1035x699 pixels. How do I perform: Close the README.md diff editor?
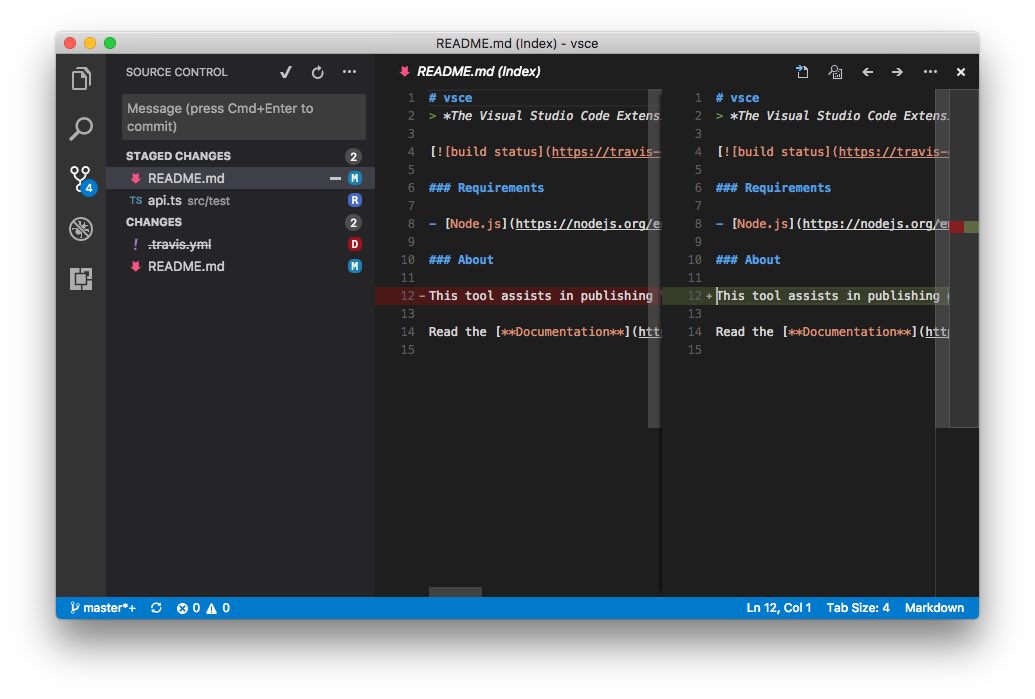tap(961, 72)
